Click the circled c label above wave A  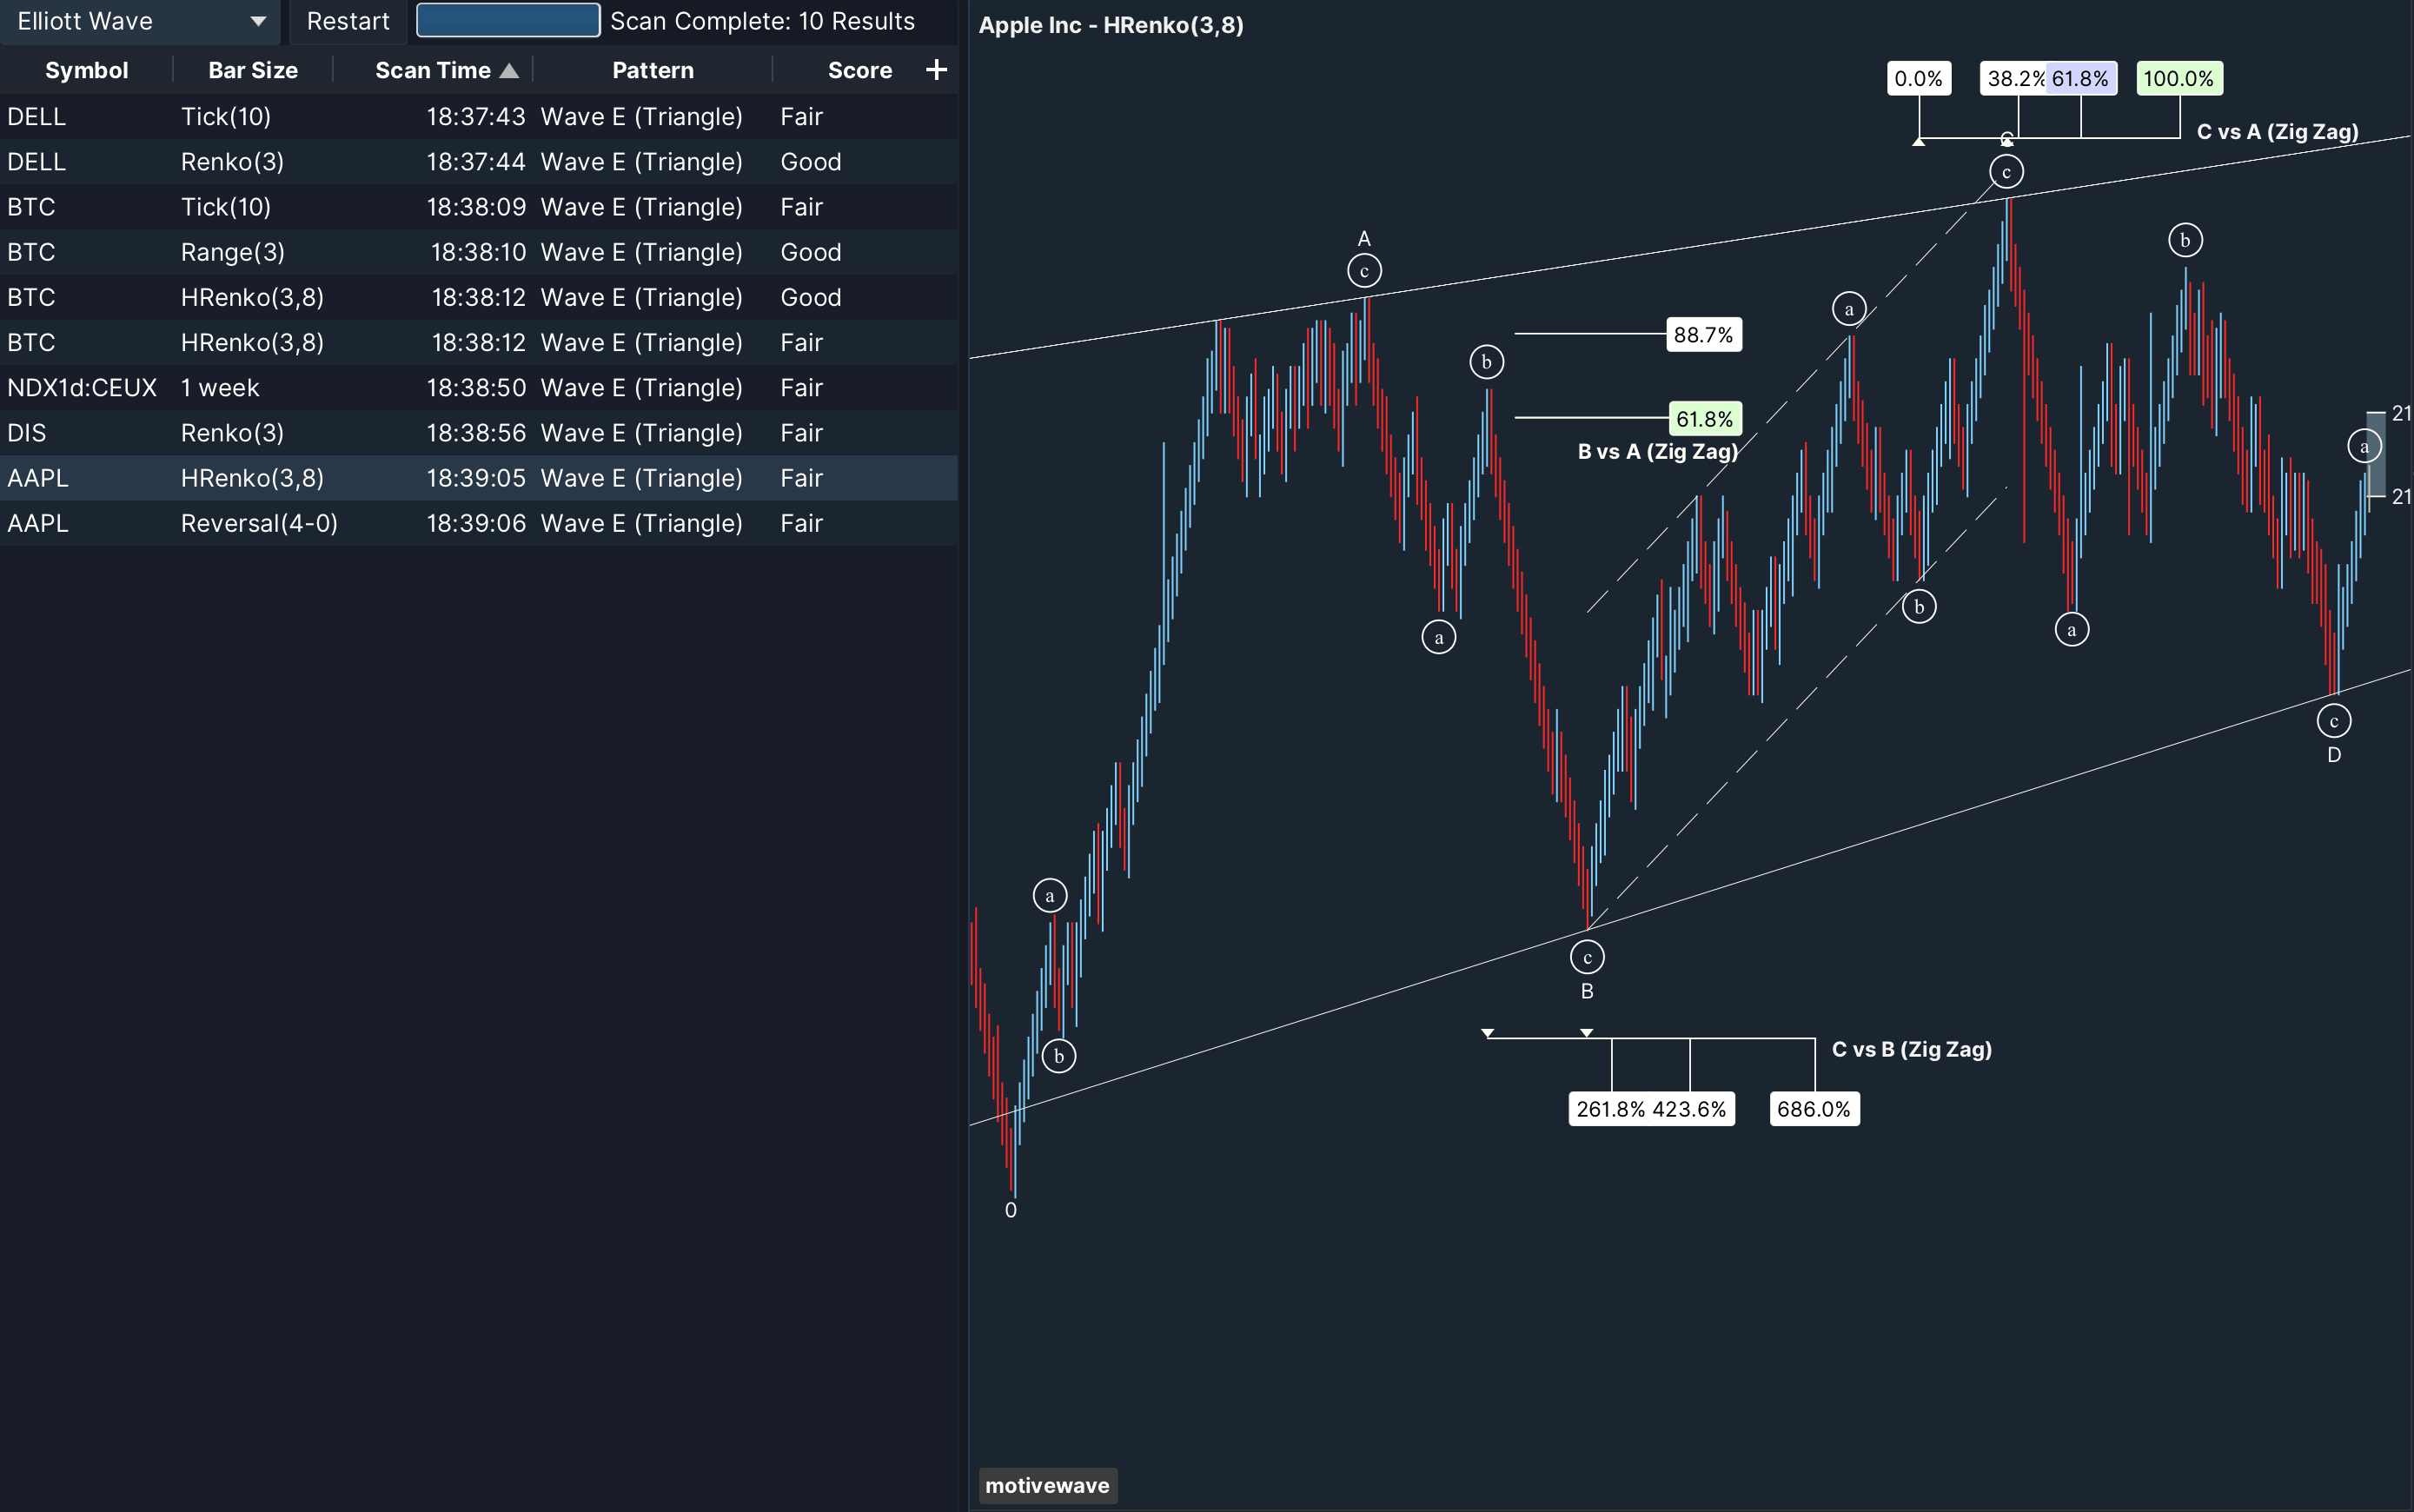tap(1364, 271)
